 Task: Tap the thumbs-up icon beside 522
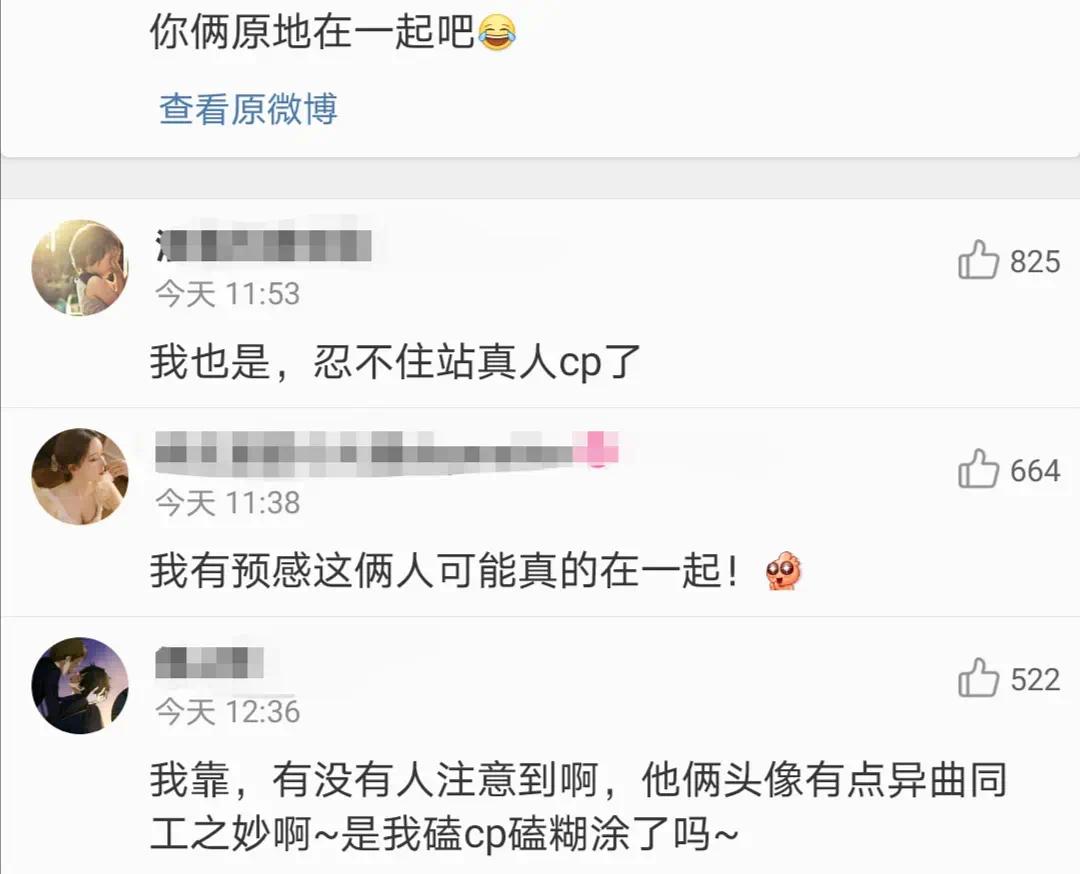(978, 678)
